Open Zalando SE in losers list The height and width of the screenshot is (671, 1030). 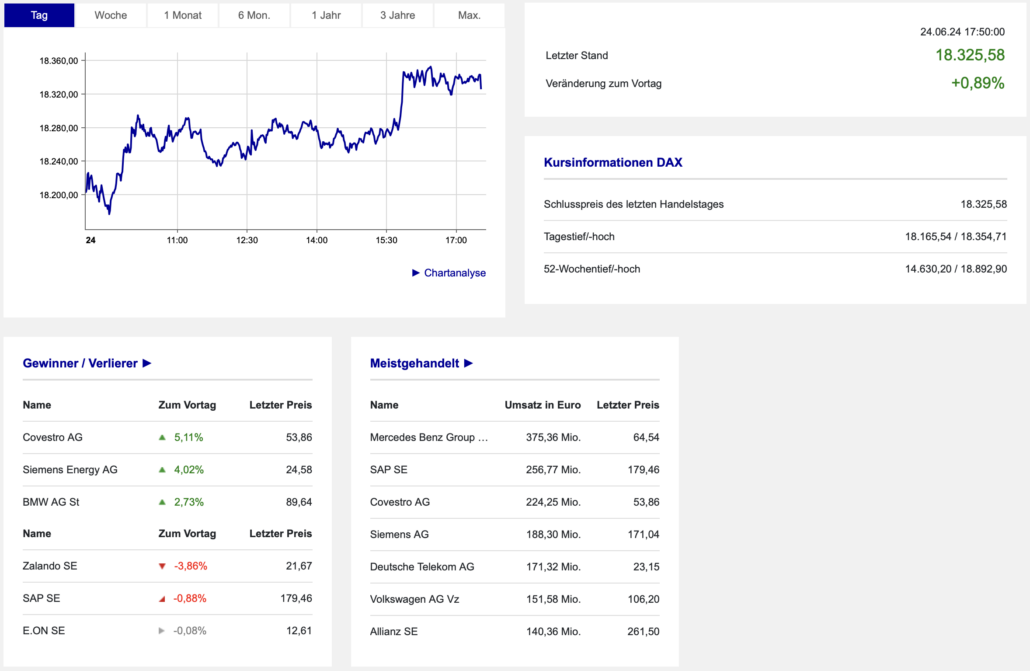pos(50,566)
